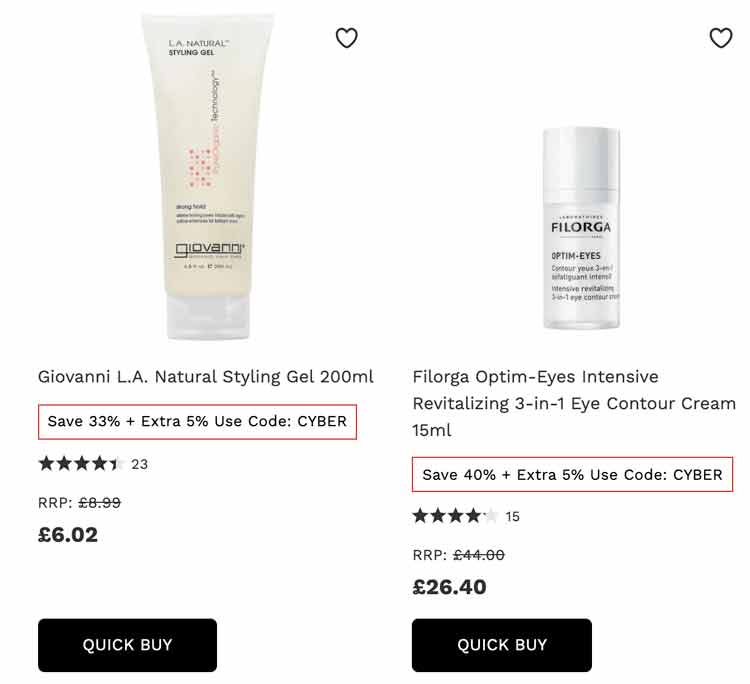Click the Save 40% CYBER offer badge

pos(572,474)
